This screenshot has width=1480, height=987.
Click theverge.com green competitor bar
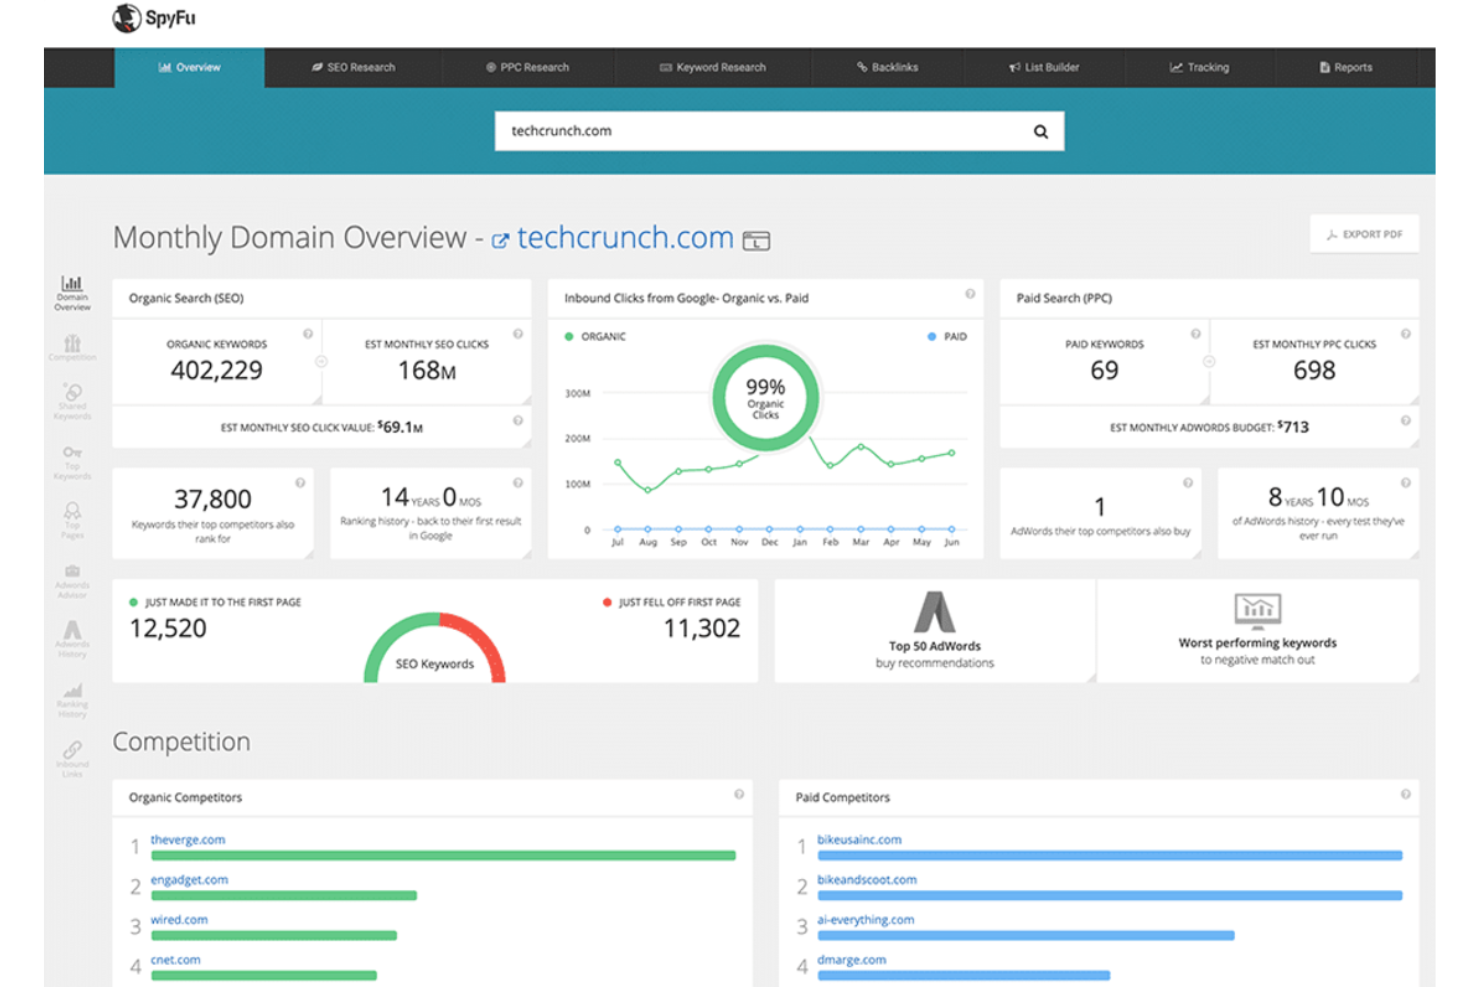click(443, 856)
